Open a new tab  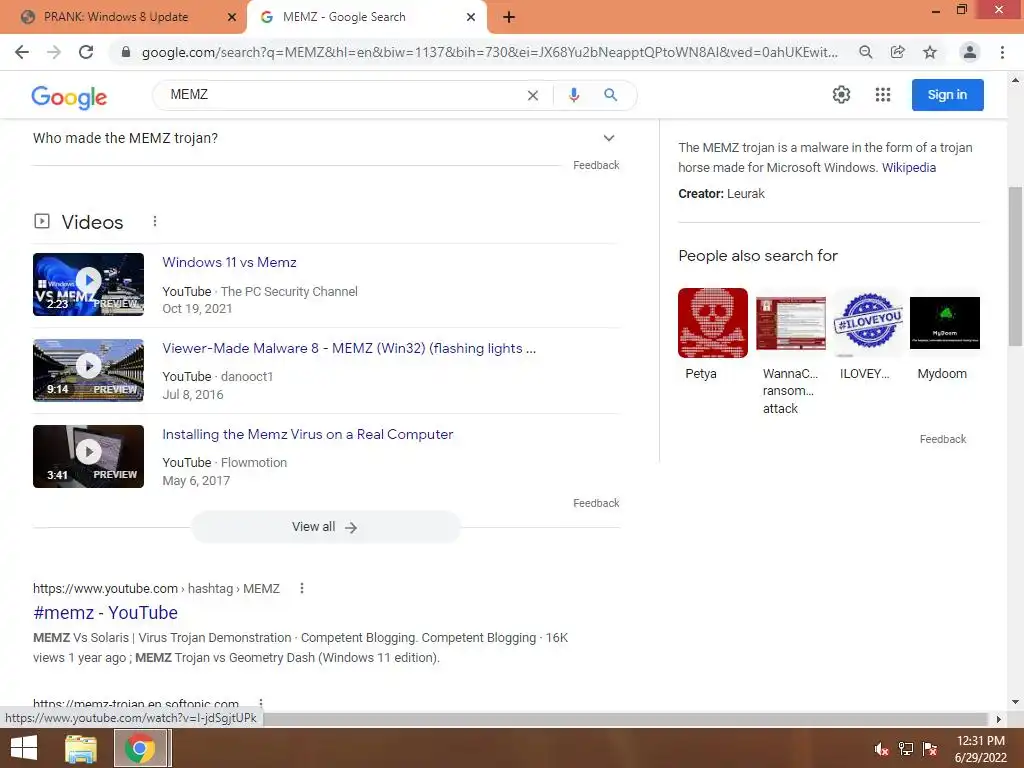509,18
